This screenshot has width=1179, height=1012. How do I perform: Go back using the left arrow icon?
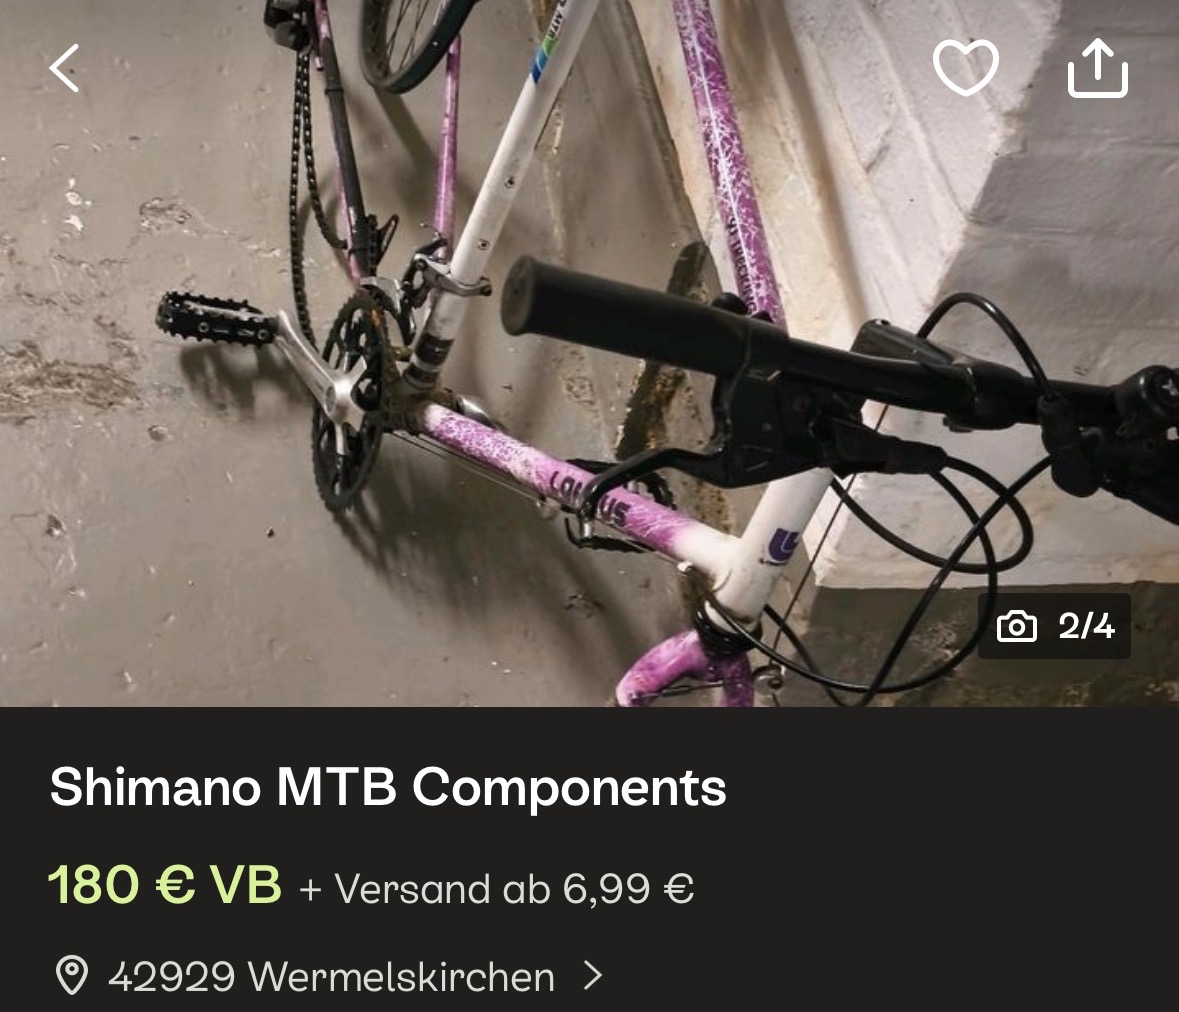65,68
